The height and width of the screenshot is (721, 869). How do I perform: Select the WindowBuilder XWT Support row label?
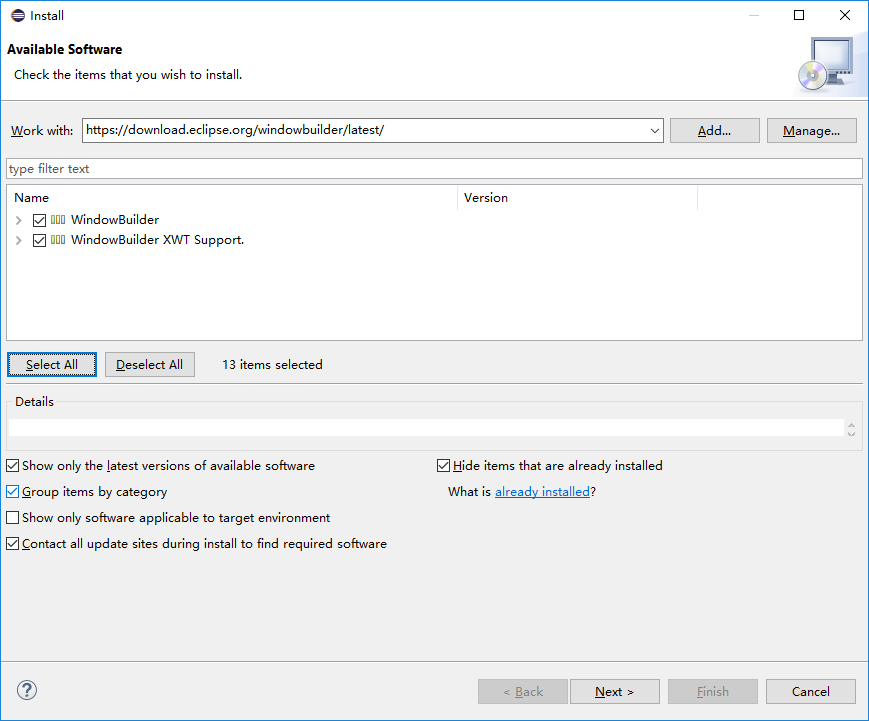[x=157, y=239]
